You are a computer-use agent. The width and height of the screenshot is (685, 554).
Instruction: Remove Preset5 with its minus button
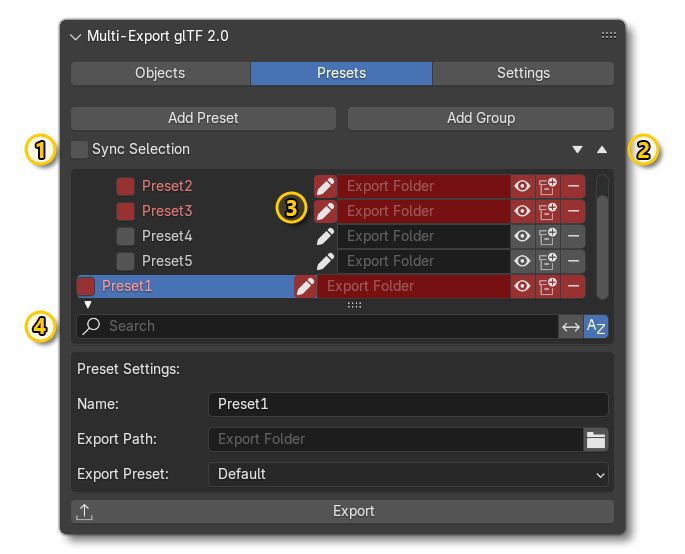[573, 261]
